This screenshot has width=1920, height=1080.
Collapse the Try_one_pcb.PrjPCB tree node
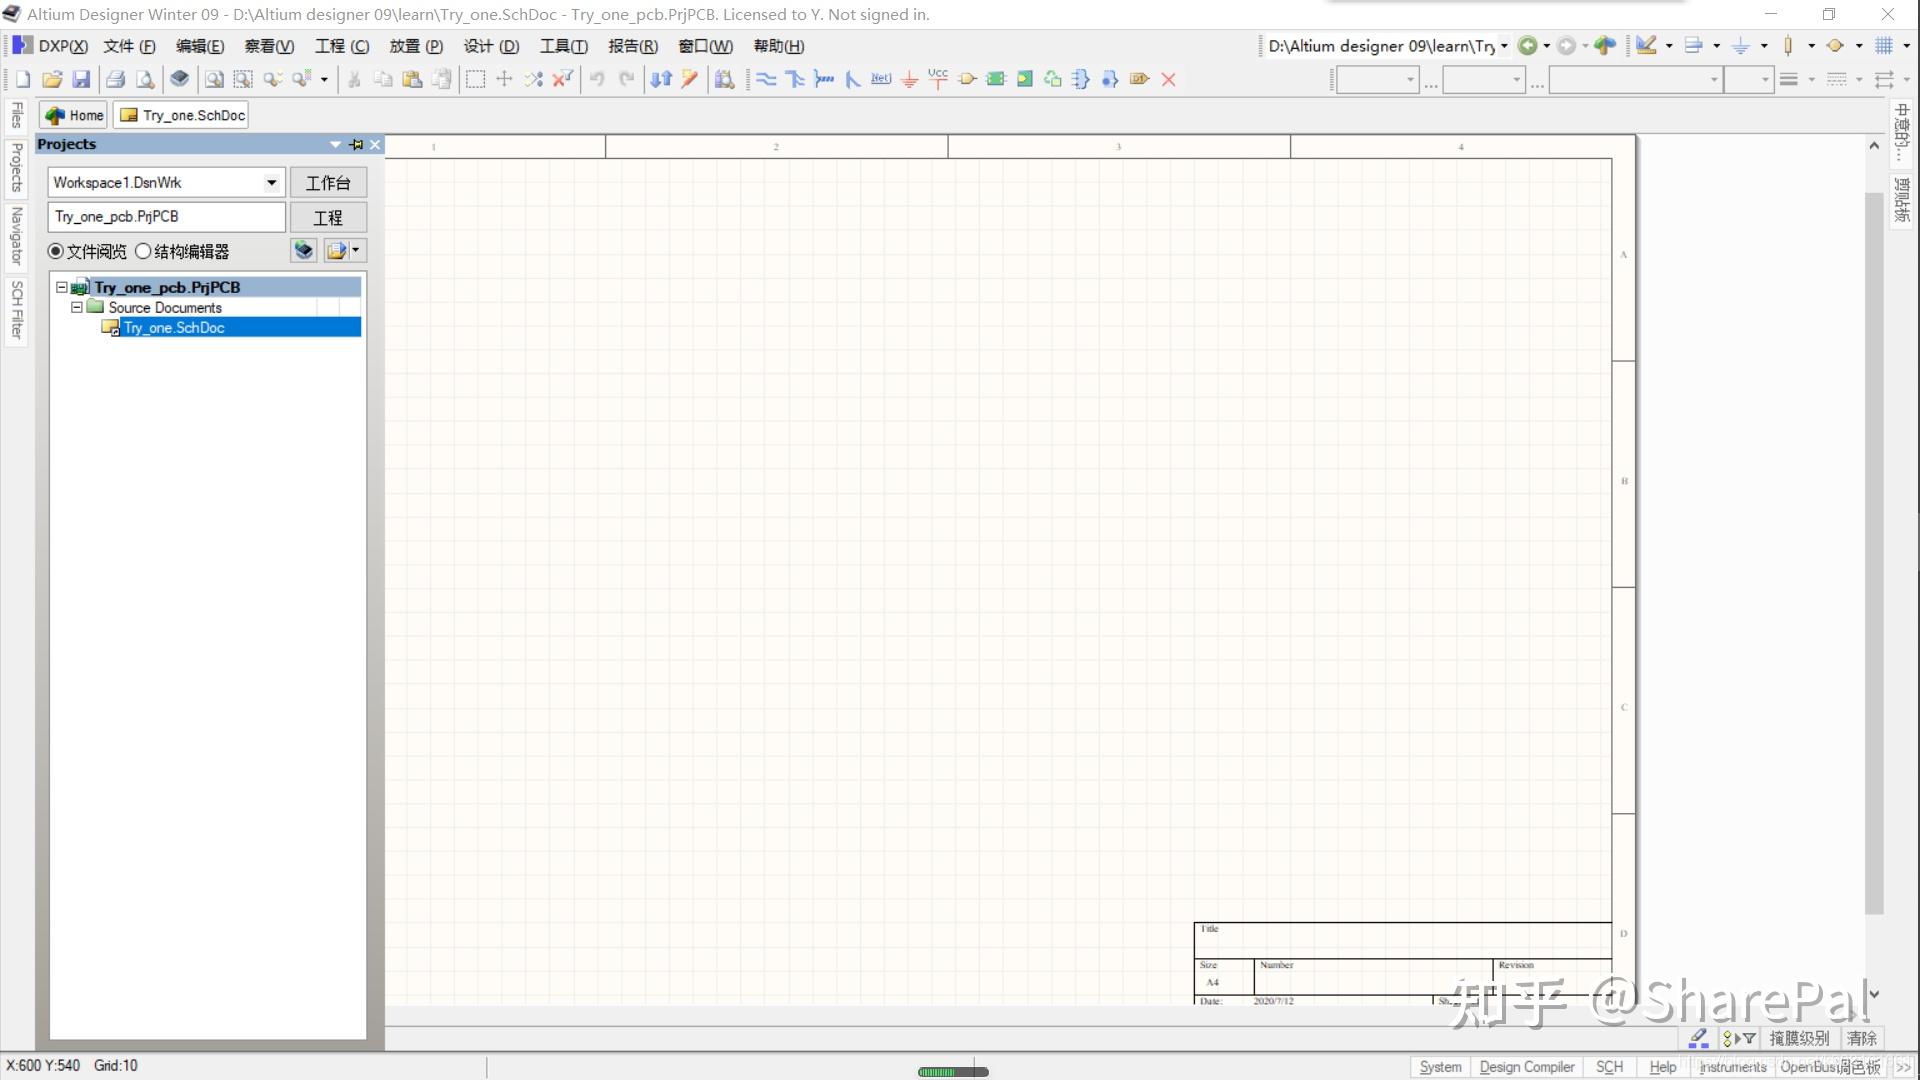(x=62, y=287)
